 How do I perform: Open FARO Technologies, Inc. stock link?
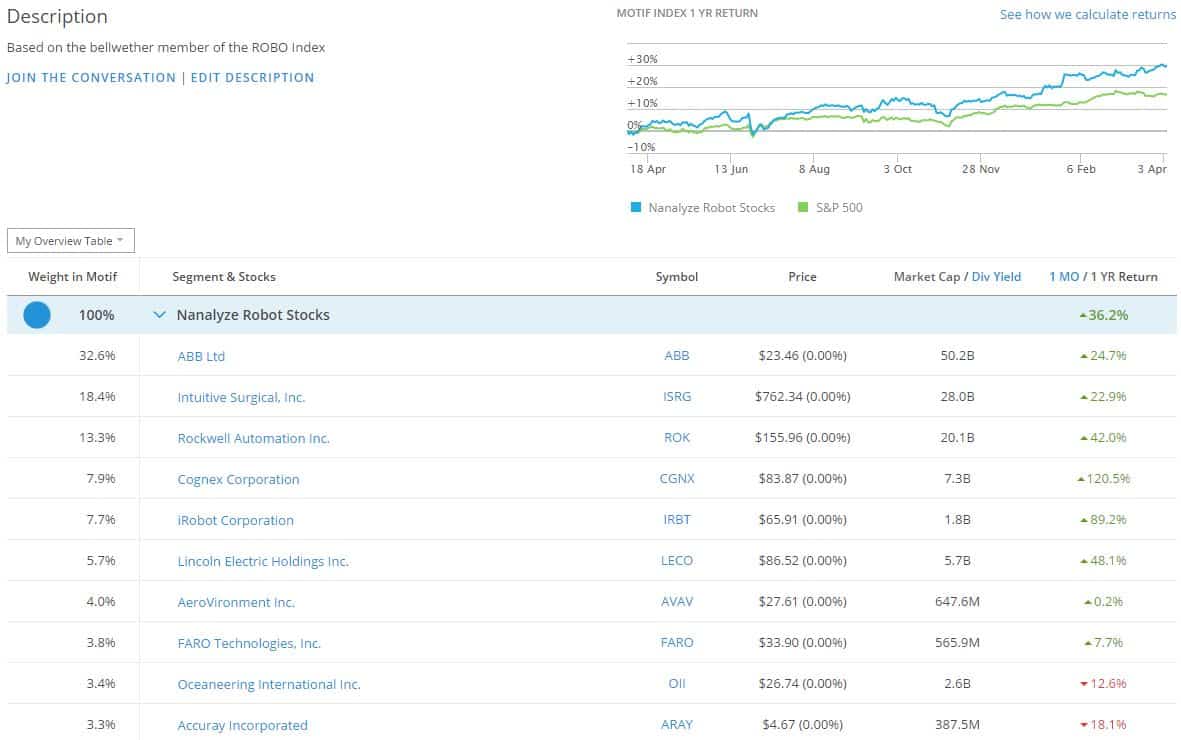coord(249,644)
